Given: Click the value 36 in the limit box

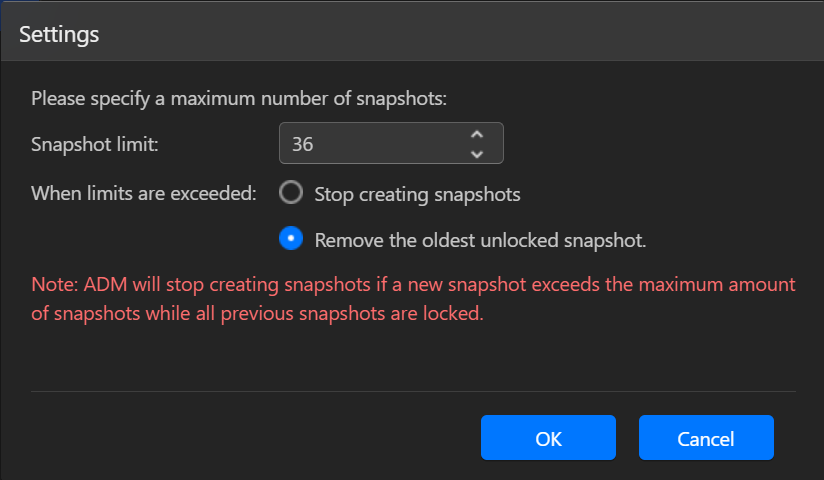Looking at the screenshot, I should click(303, 144).
